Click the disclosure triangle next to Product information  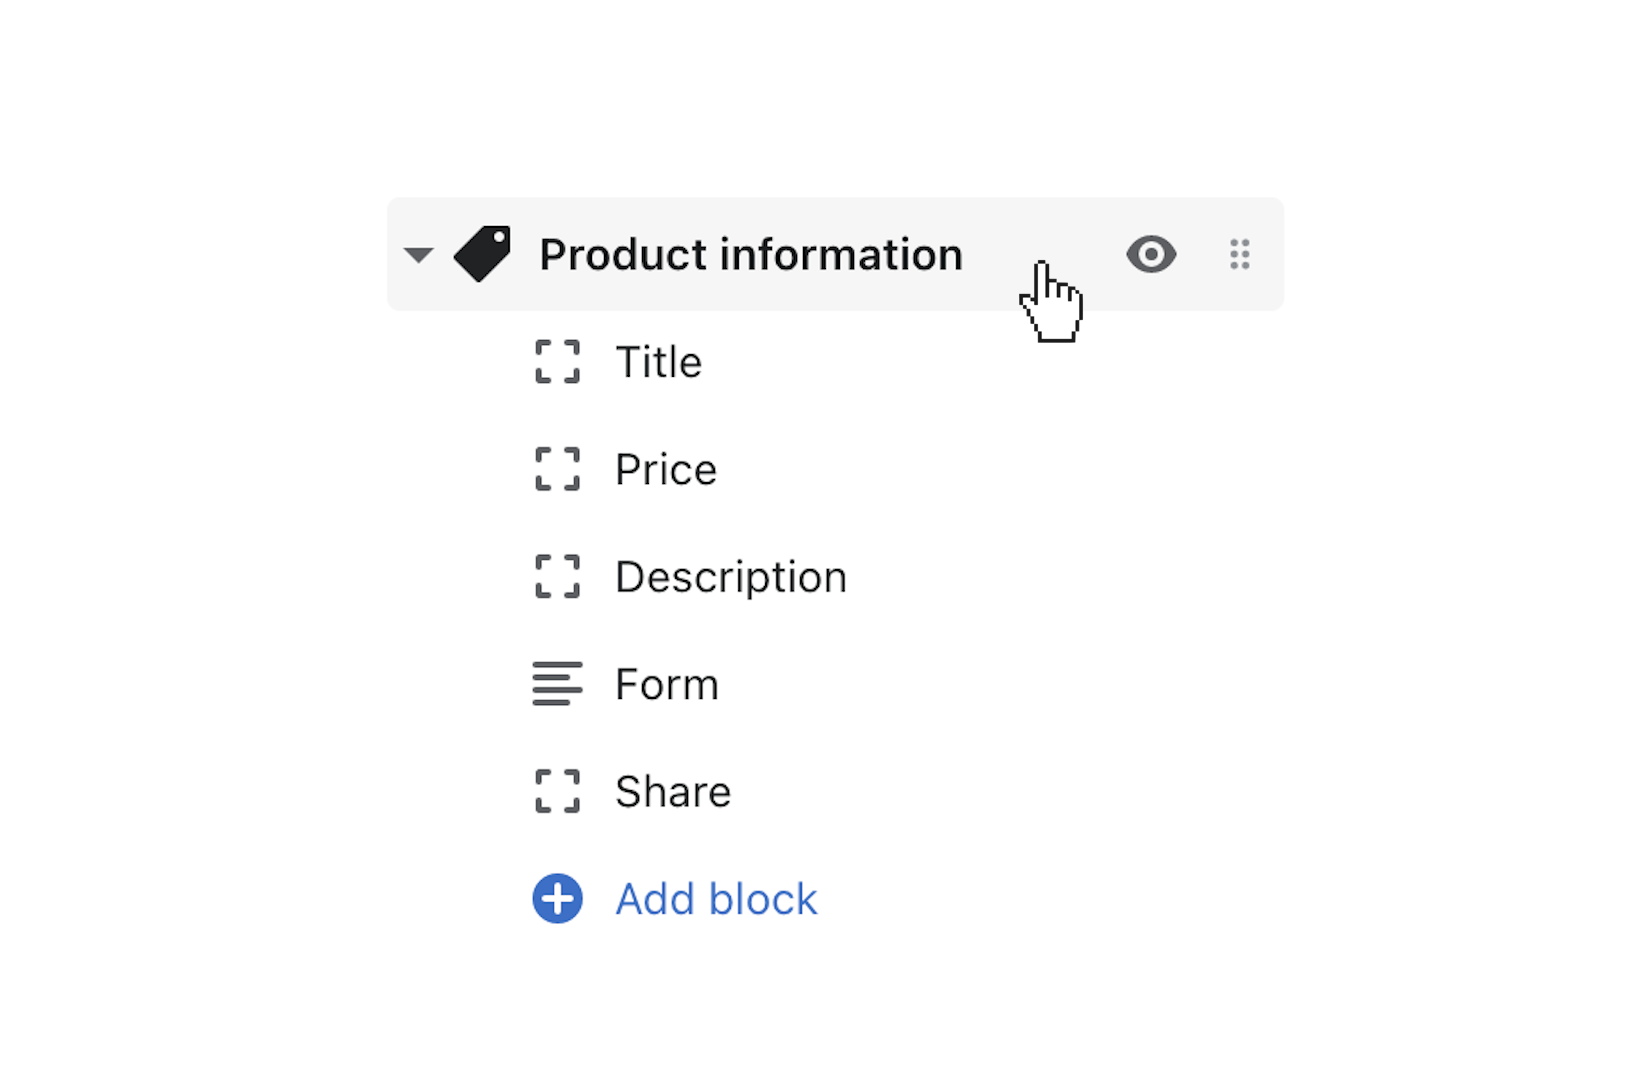coord(419,254)
